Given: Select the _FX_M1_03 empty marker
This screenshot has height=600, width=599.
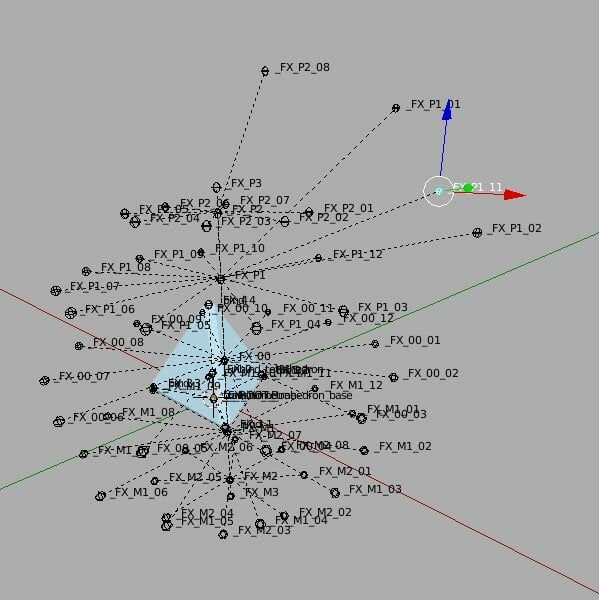Looking at the screenshot, I should [x=335, y=493].
